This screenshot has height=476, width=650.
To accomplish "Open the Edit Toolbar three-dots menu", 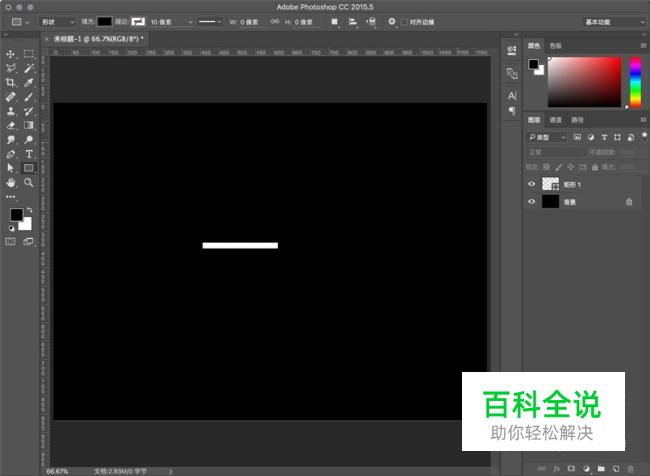I will click(x=10, y=197).
